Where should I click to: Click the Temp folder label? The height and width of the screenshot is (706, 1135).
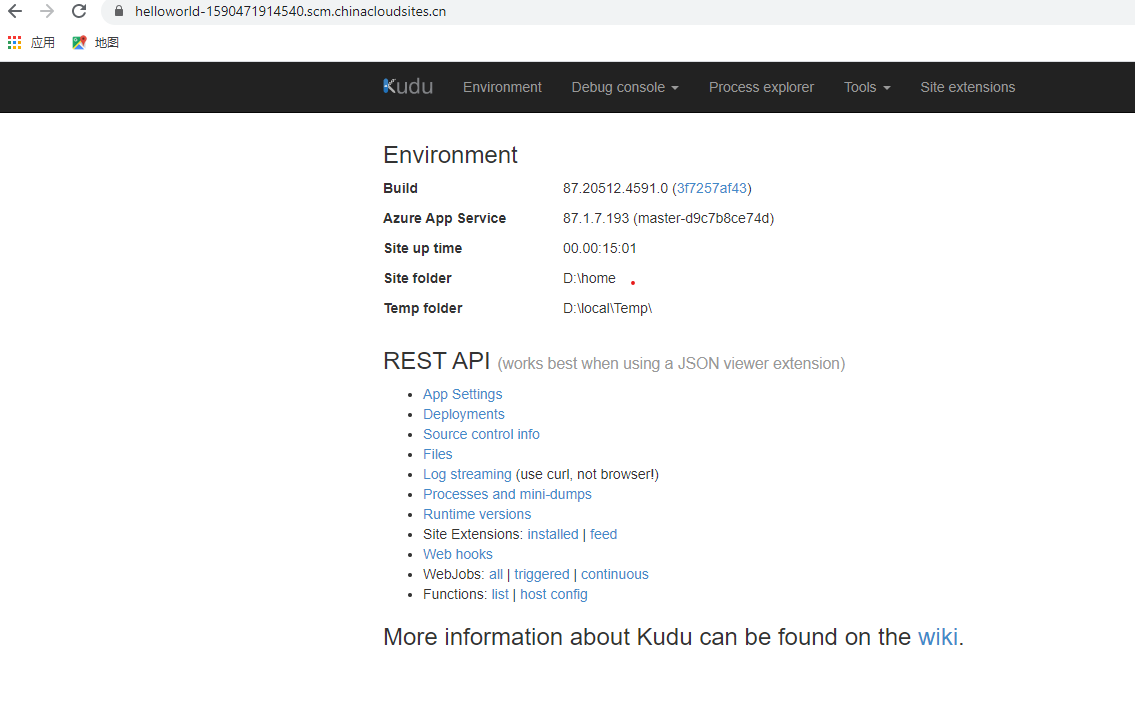point(423,308)
